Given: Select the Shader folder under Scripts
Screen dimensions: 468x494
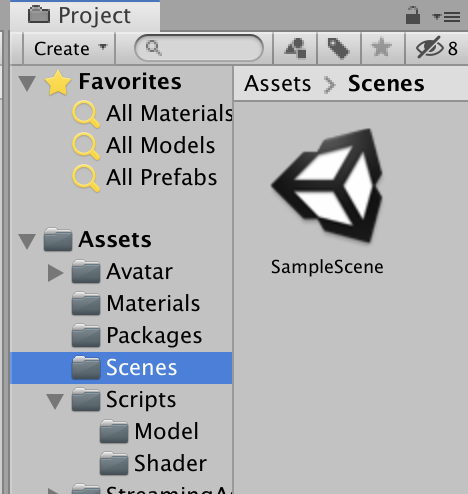Looking at the screenshot, I should pyautogui.click(x=153, y=464).
